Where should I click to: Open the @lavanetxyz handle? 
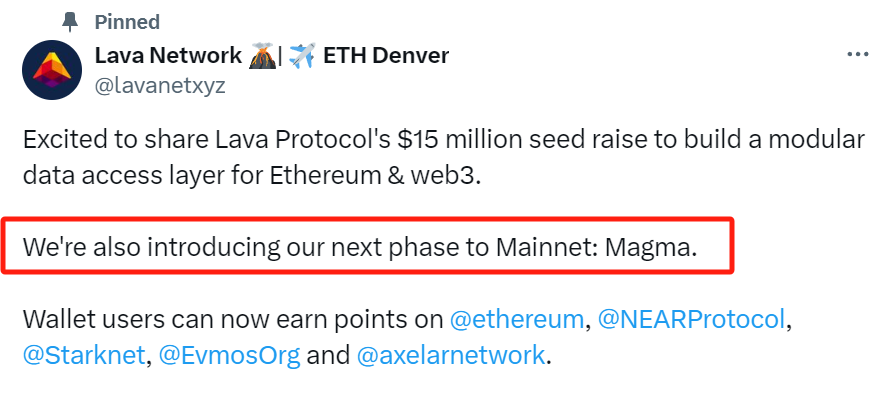point(160,86)
